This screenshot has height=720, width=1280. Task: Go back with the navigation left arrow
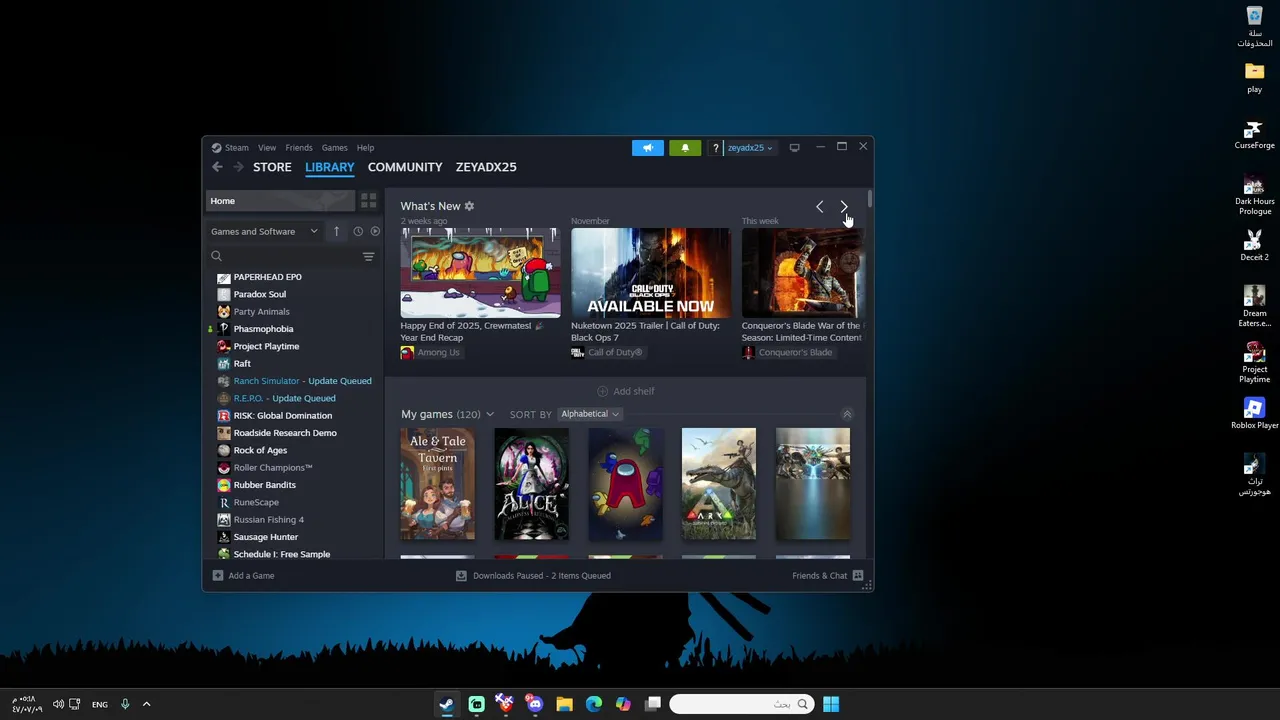tap(217, 167)
